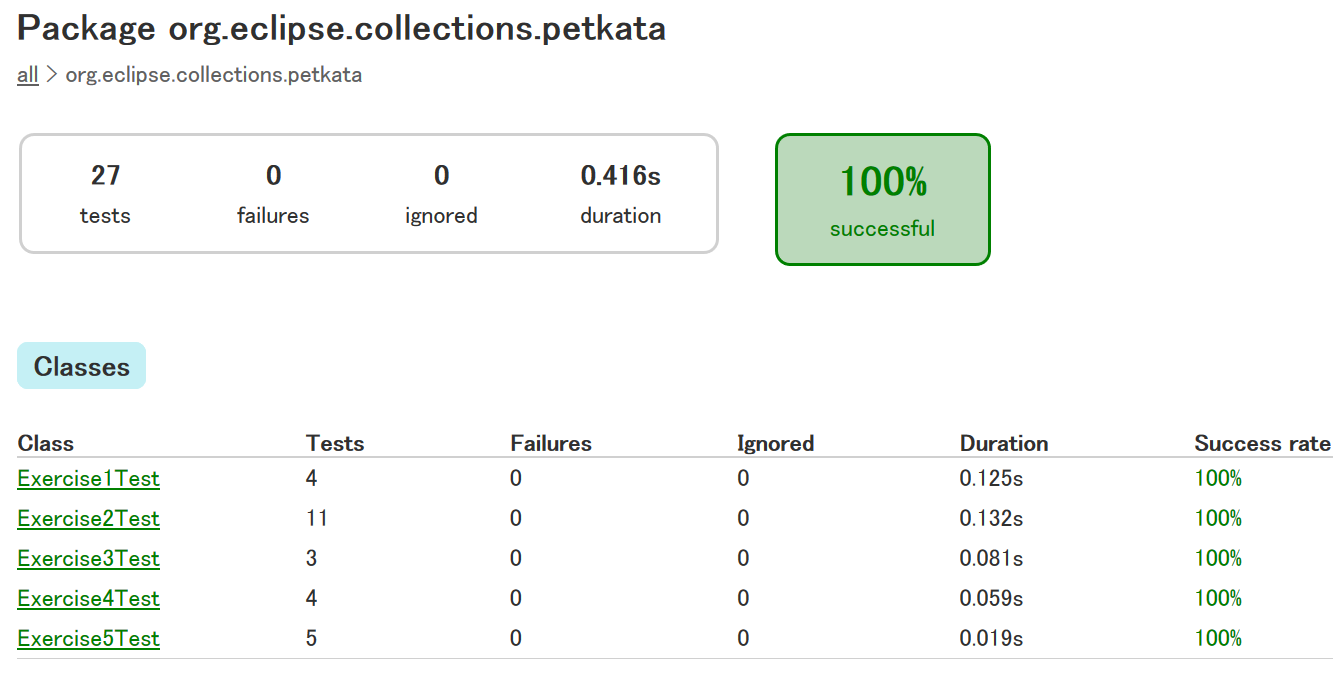
Task: Click Exercise5Test tests count 5
Action: pos(311,639)
